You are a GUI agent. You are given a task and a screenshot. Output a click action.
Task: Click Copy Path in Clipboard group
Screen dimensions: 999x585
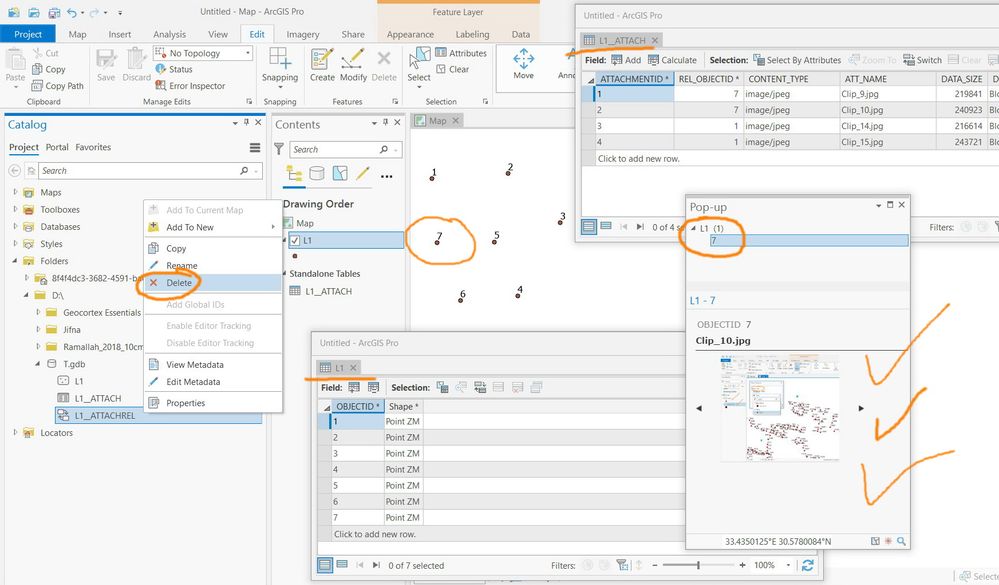[x=57, y=85]
